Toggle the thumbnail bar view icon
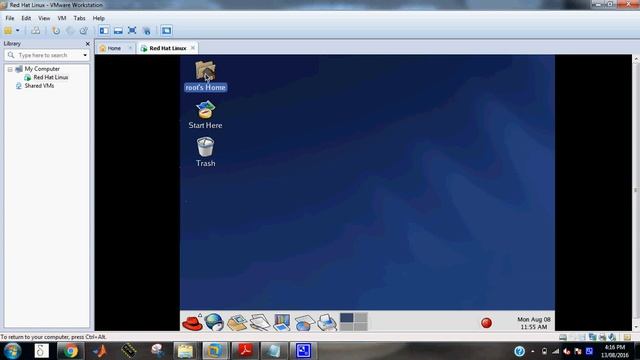 [118, 31]
